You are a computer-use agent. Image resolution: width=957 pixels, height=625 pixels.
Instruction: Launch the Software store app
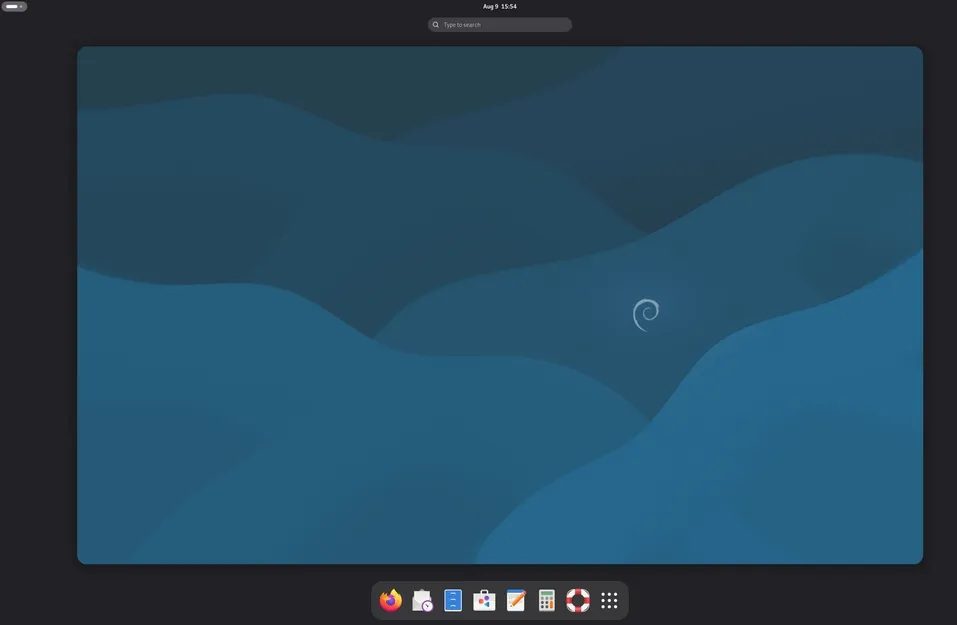[x=484, y=600]
